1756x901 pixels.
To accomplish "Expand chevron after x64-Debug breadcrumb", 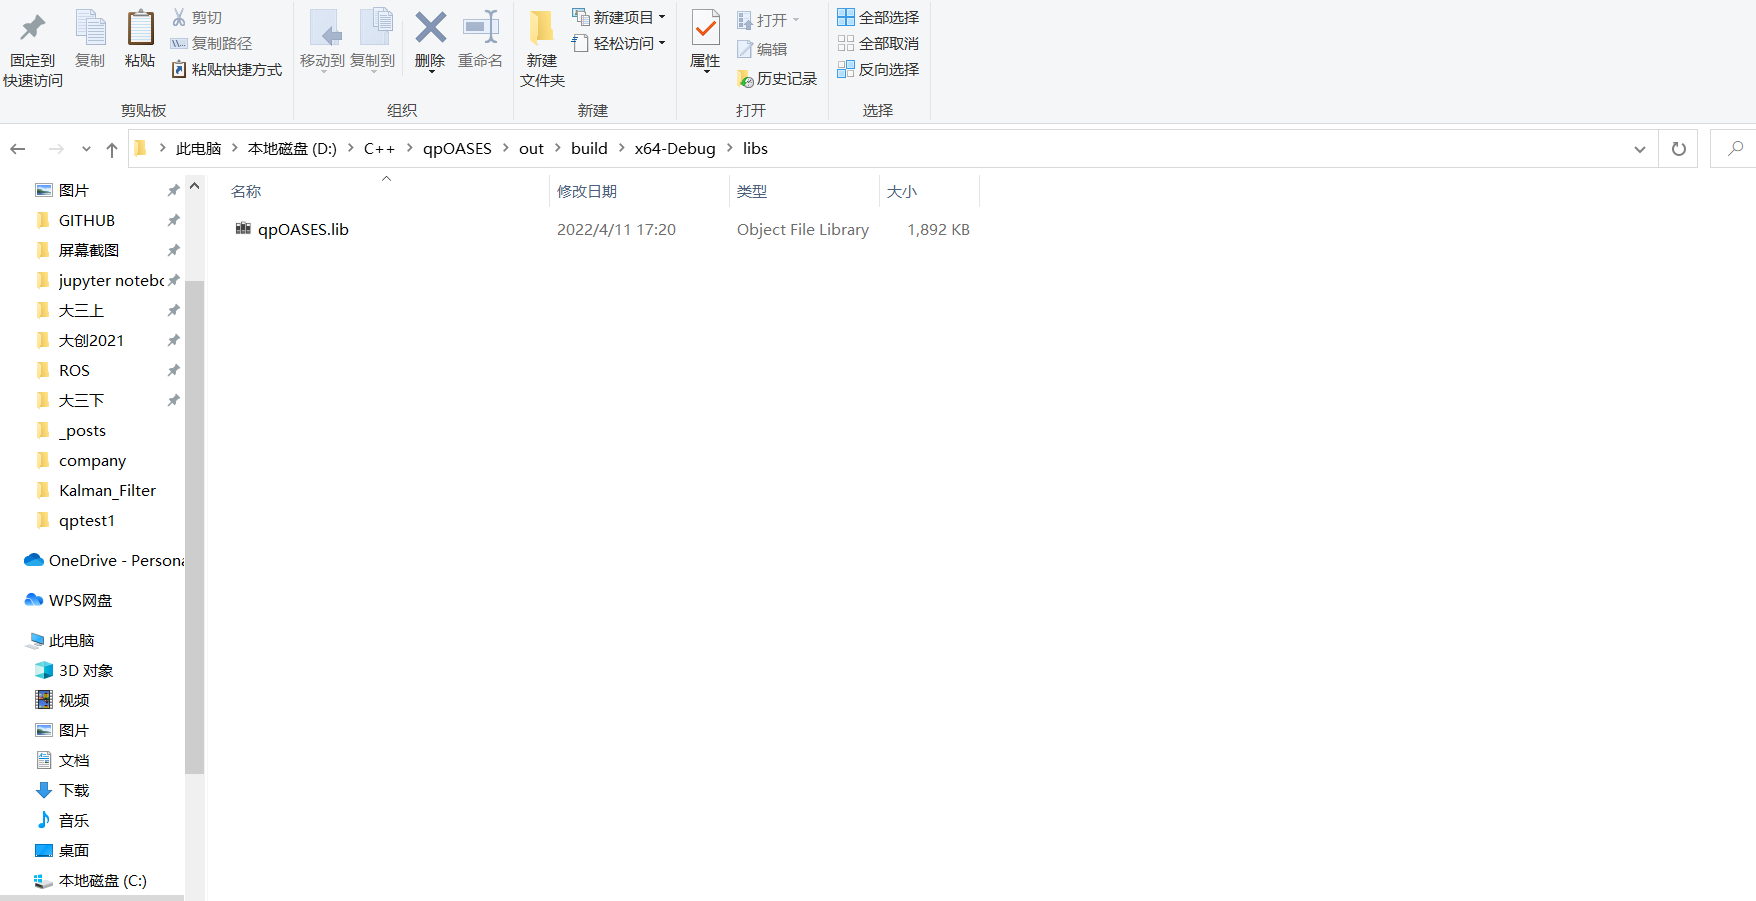I will [729, 148].
